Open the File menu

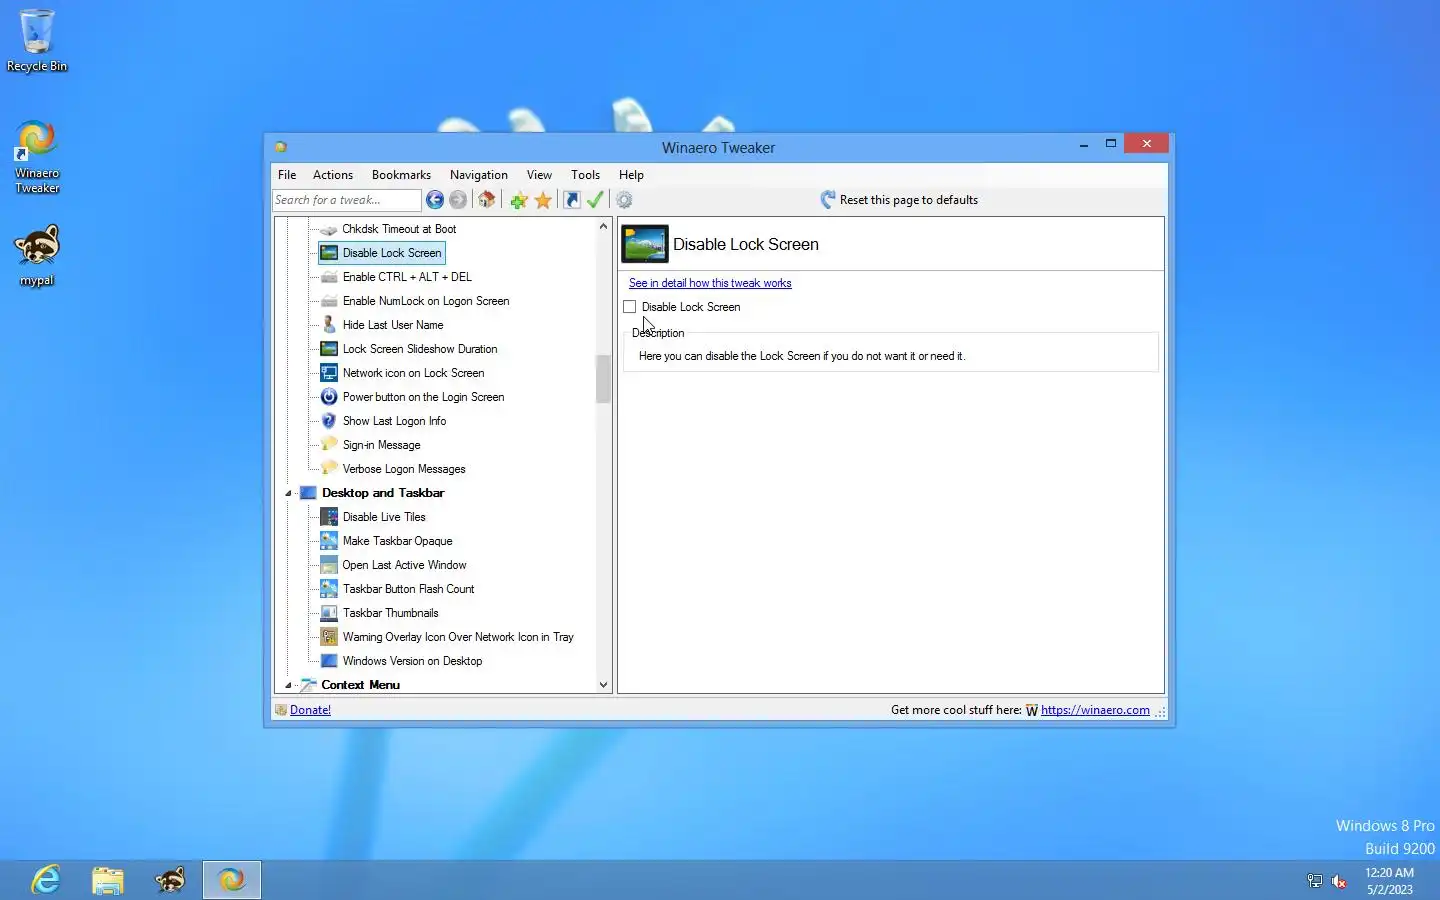287,175
